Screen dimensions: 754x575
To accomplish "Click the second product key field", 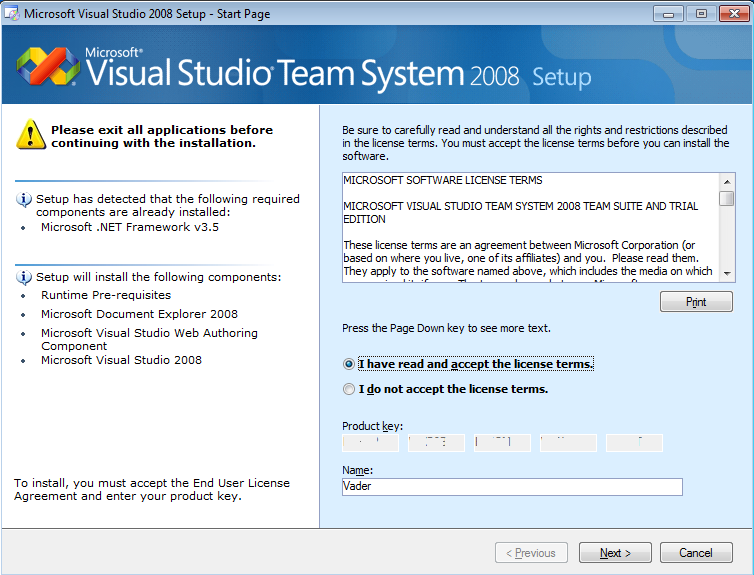I will [x=436, y=443].
